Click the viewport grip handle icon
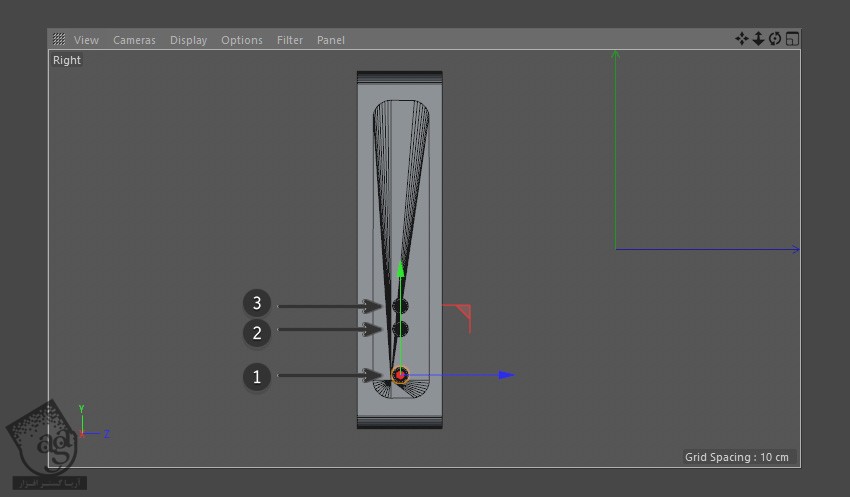 tap(59, 40)
